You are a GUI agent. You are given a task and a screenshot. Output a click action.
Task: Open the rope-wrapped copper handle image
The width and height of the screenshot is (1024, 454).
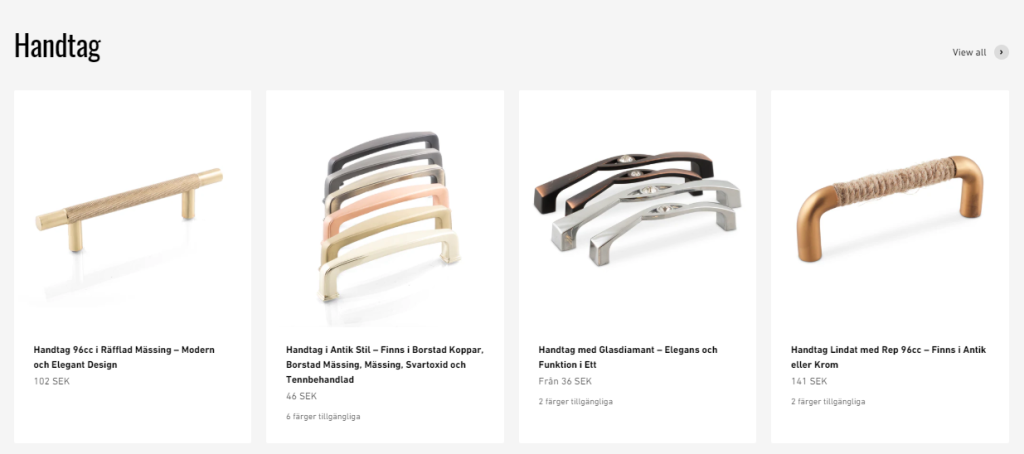coord(889,208)
